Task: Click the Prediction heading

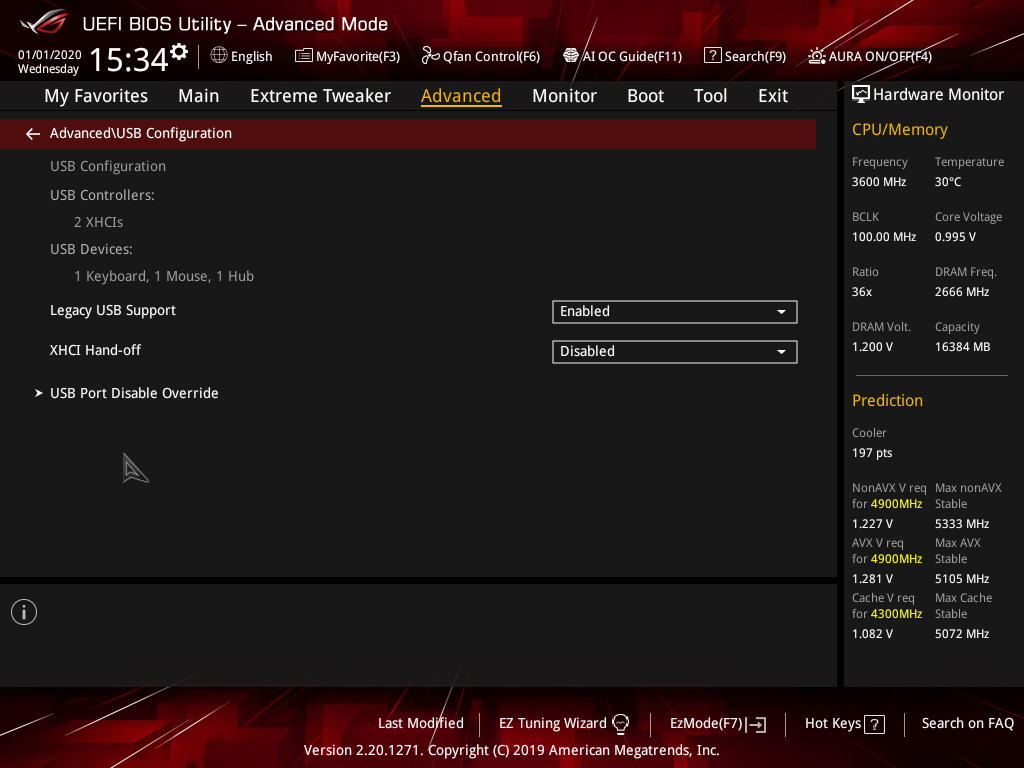Action: pyautogui.click(x=887, y=400)
